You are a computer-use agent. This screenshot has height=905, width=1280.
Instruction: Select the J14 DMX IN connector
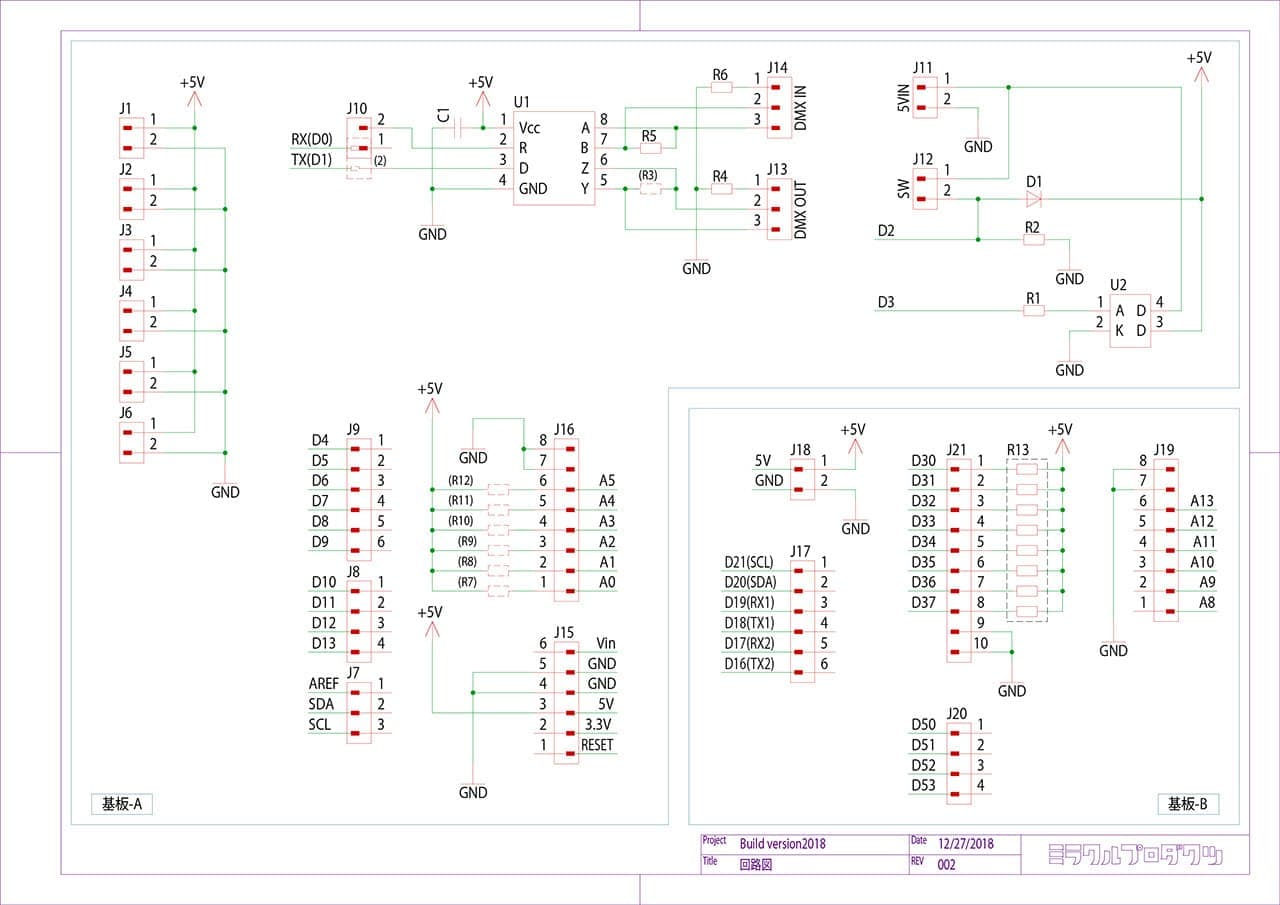(x=778, y=106)
